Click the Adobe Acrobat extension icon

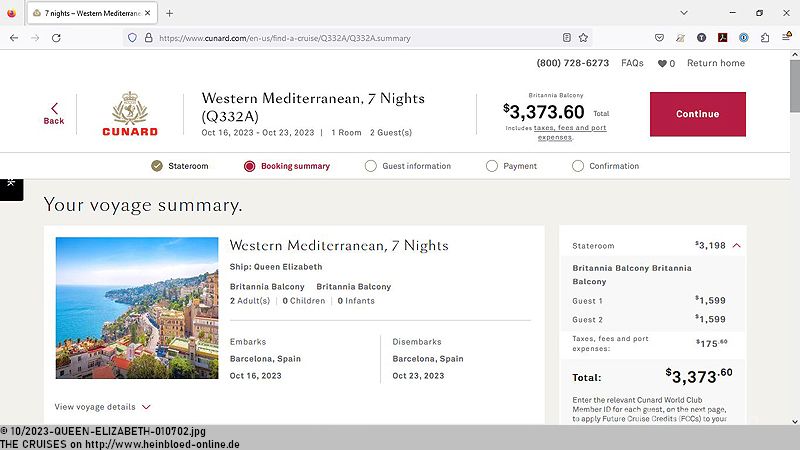coord(722,37)
